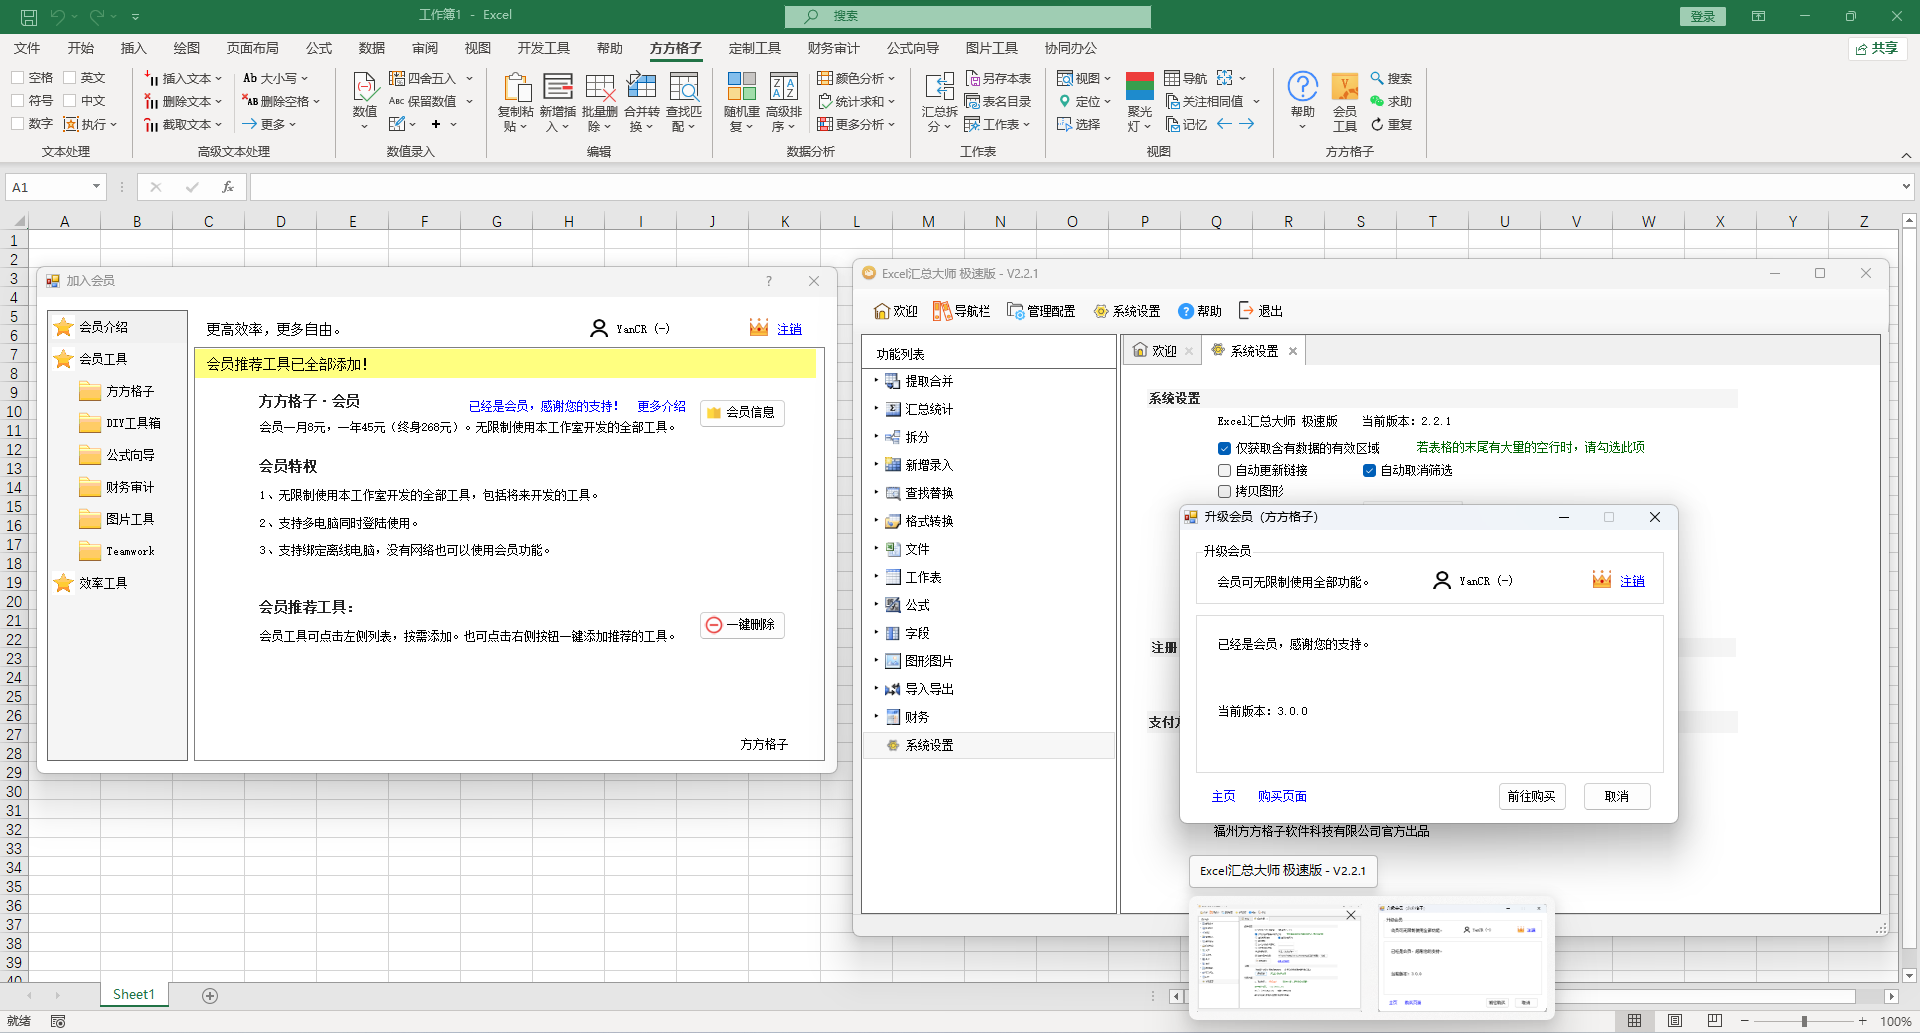Image resolution: width=1920 pixels, height=1033 pixels.
Task: Select the Sheet1 worksheet tab
Action: tap(134, 995)
